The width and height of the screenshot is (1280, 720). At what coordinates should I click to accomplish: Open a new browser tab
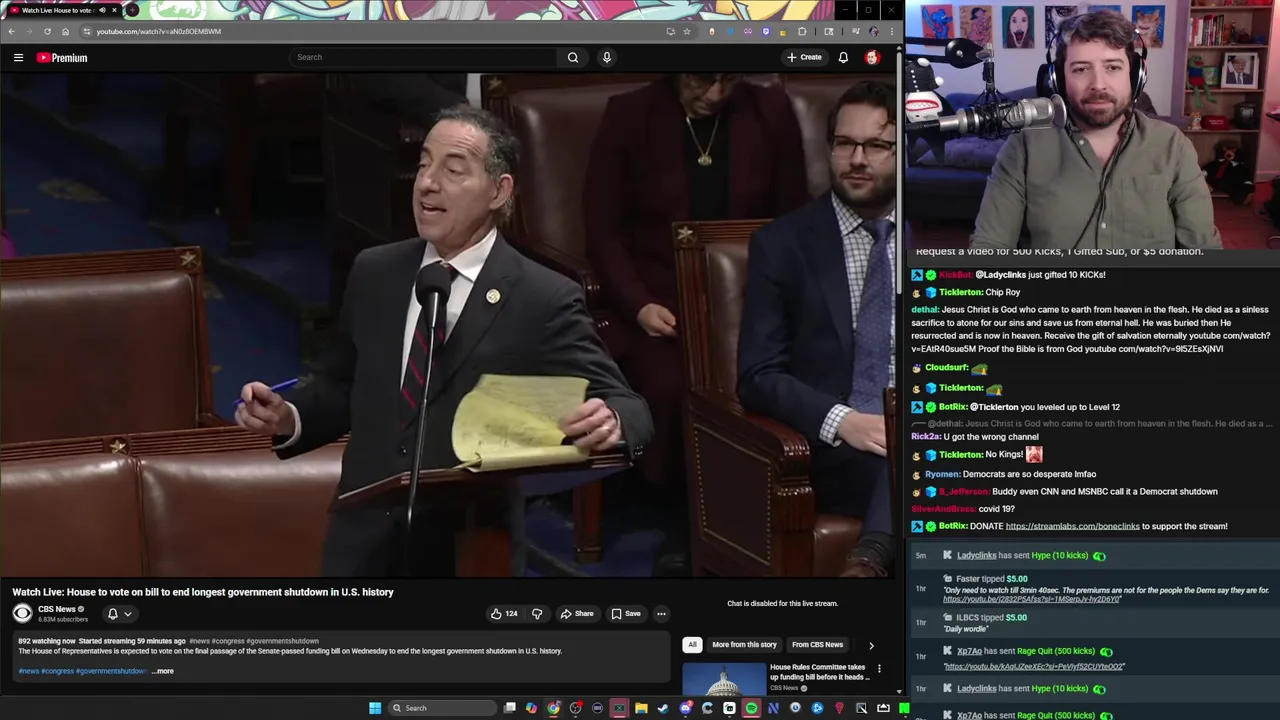tap(132, 10)
